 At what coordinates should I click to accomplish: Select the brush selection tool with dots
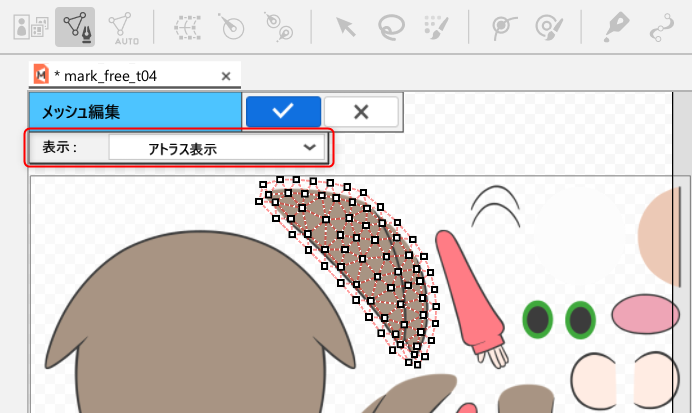click(x=435, y=24)
